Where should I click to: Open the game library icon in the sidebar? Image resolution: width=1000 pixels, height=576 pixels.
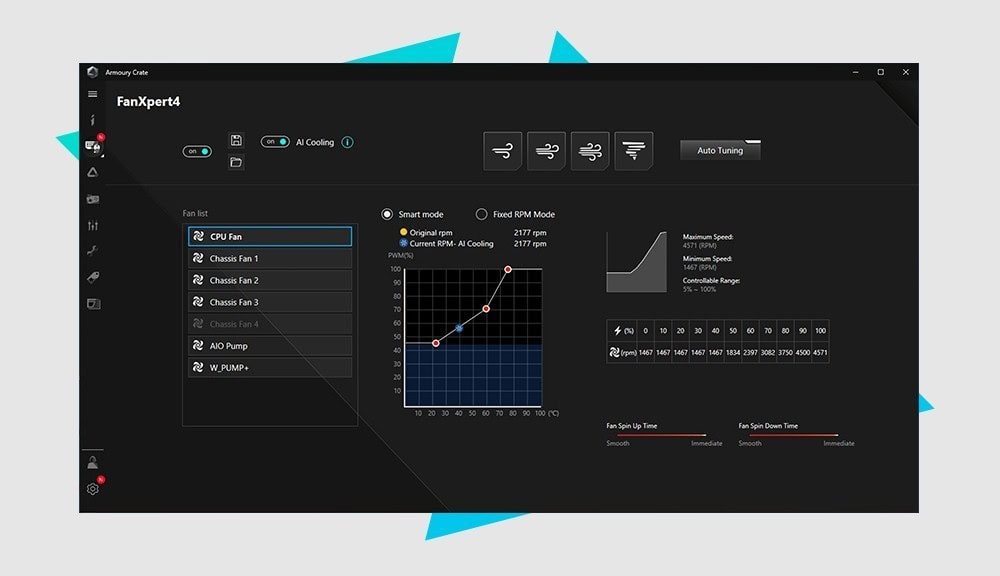(92, 199)
